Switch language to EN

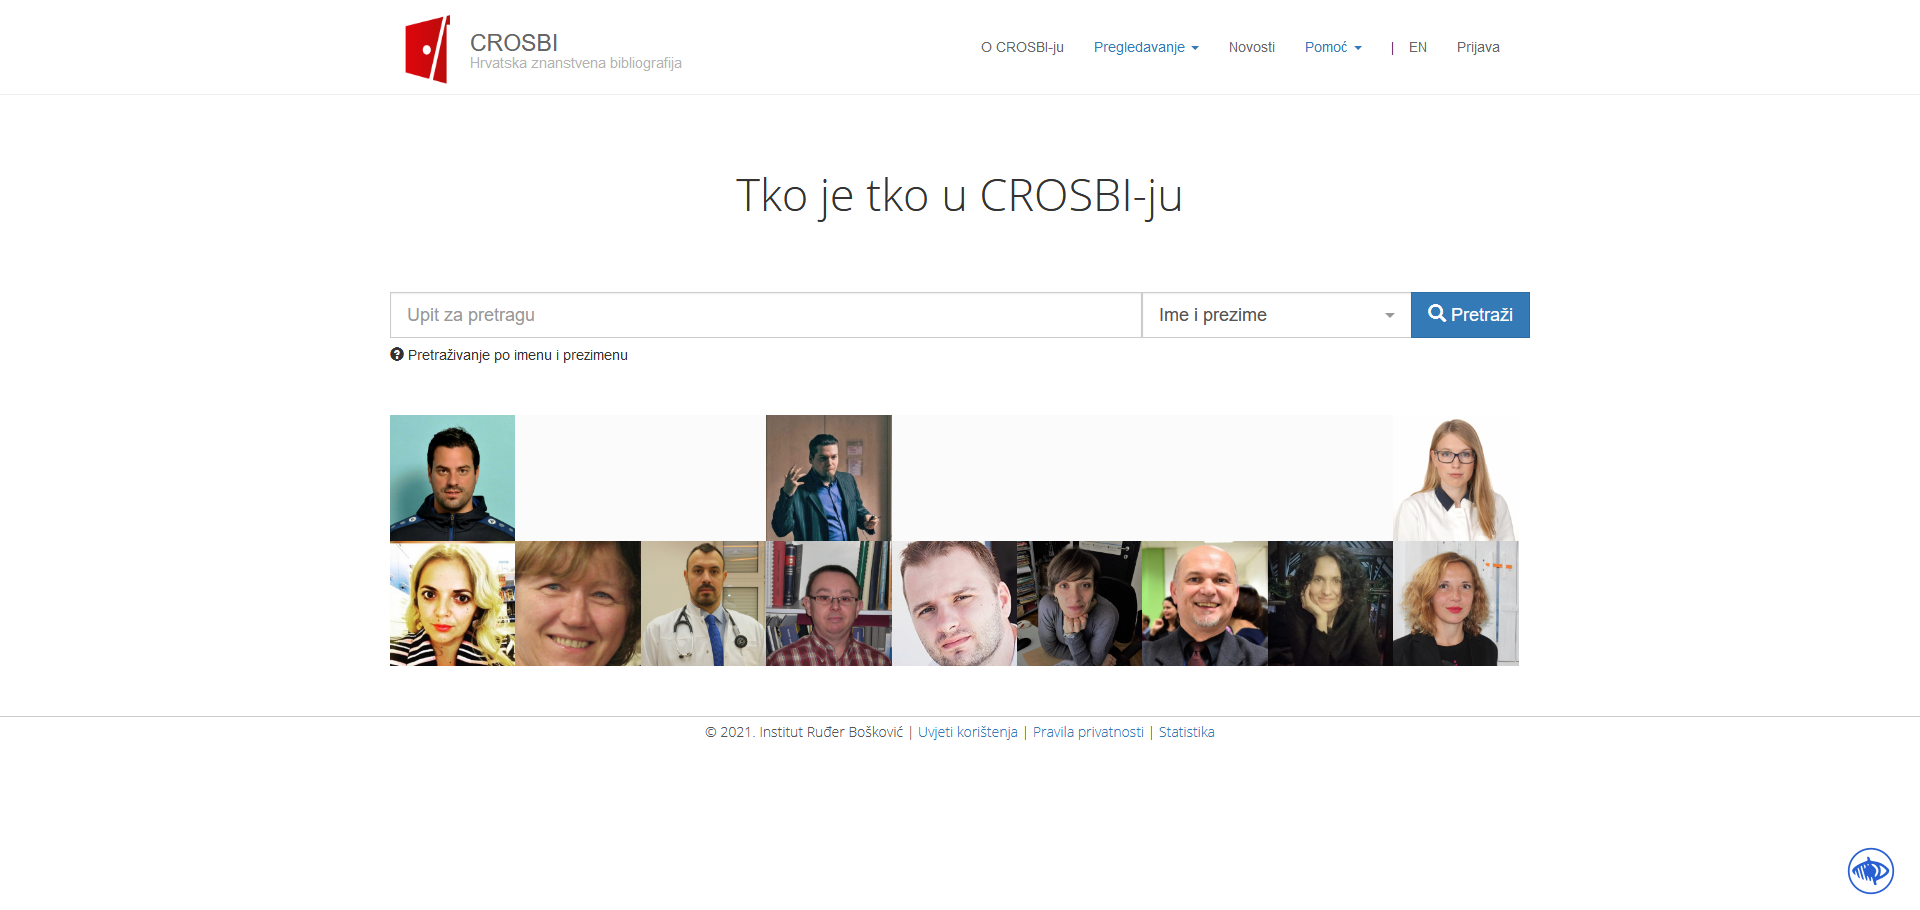tap(1417, 47)
